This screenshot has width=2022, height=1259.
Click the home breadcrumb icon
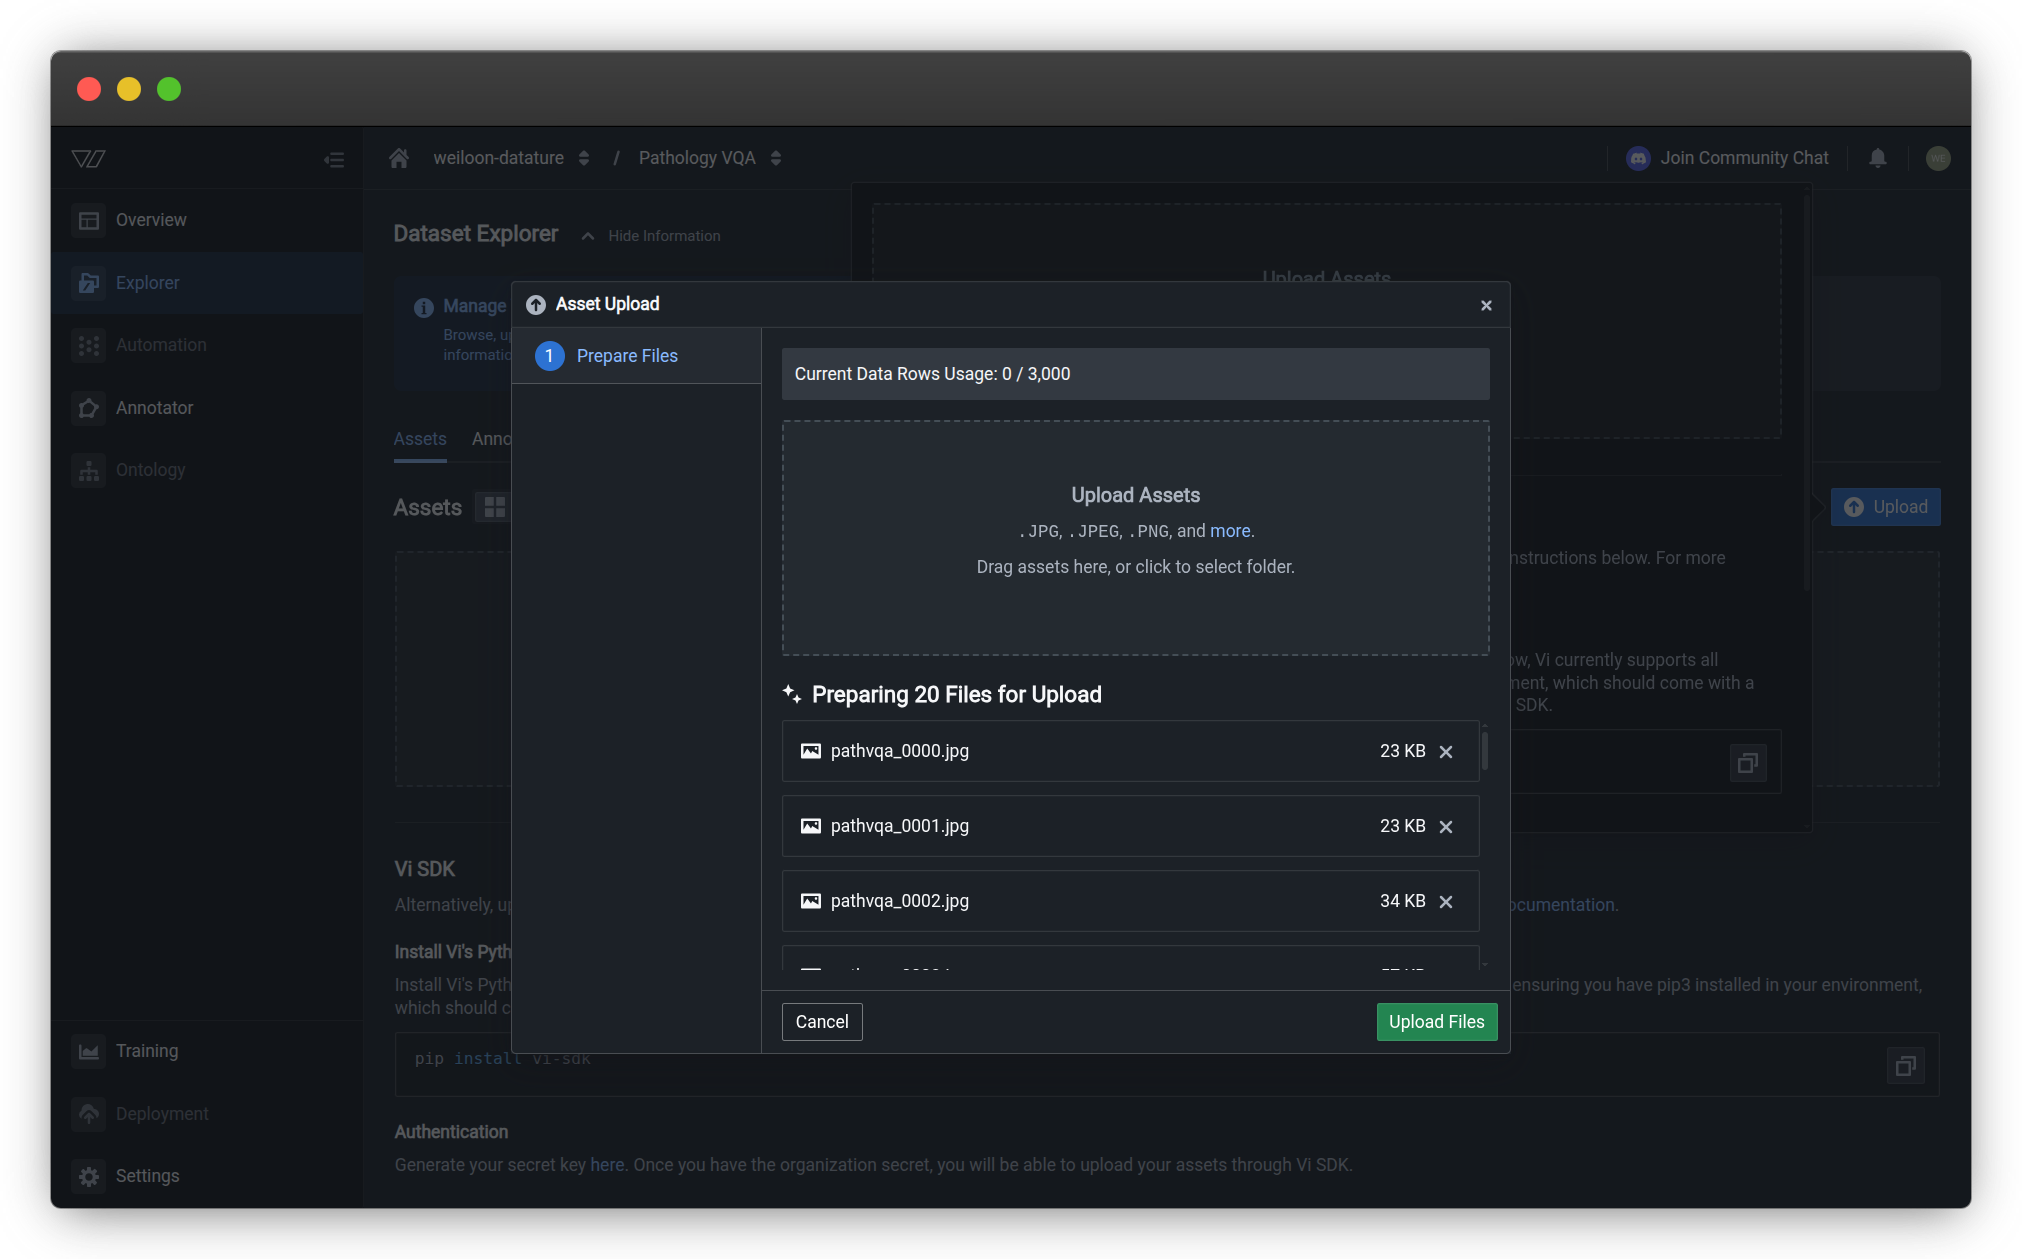[x=398, y=157]
